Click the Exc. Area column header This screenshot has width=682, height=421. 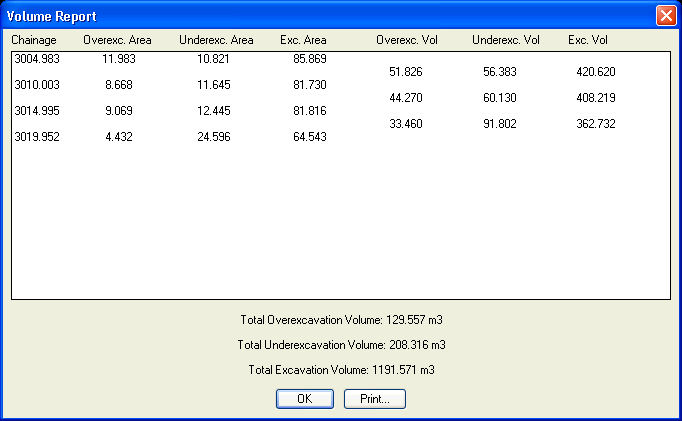303,40
